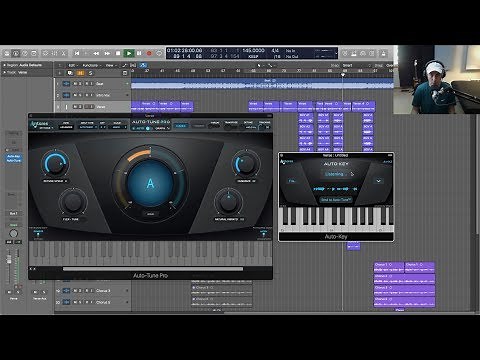Toggle the orange Hide tracks button

[x=80, y=73]
